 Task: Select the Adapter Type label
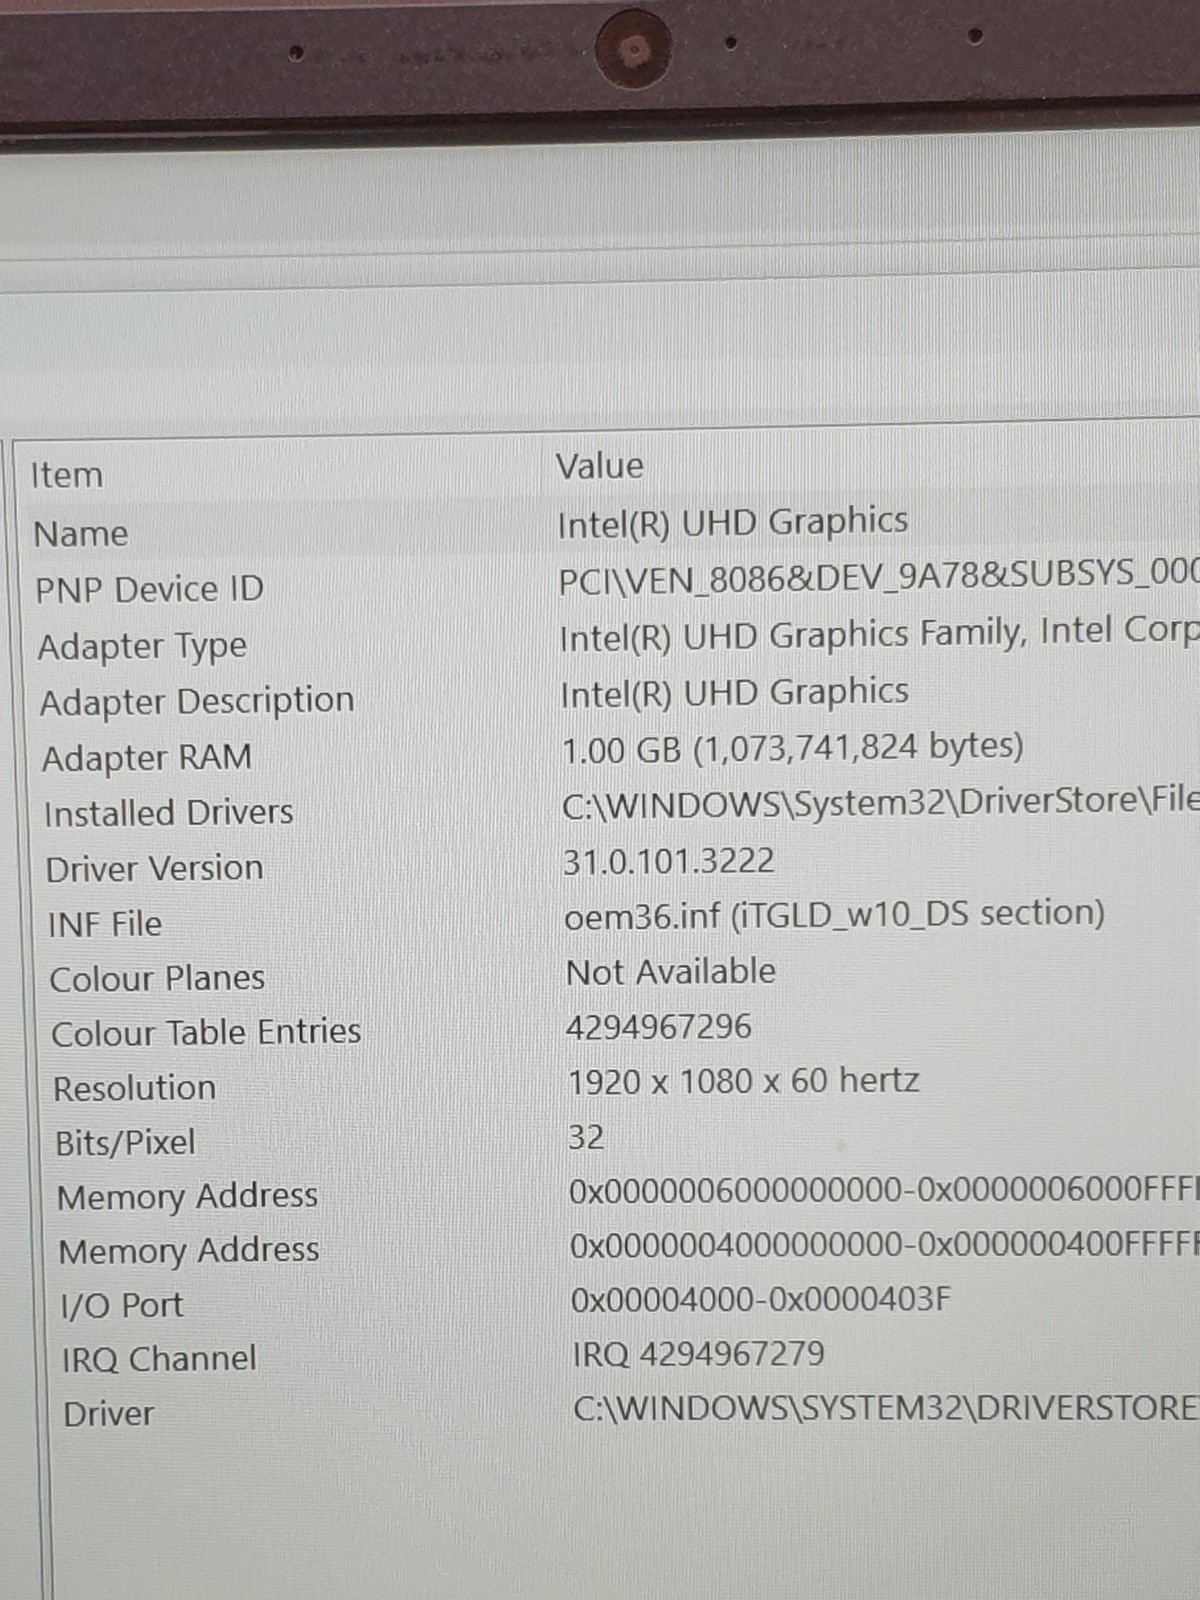tap(142, 647)
